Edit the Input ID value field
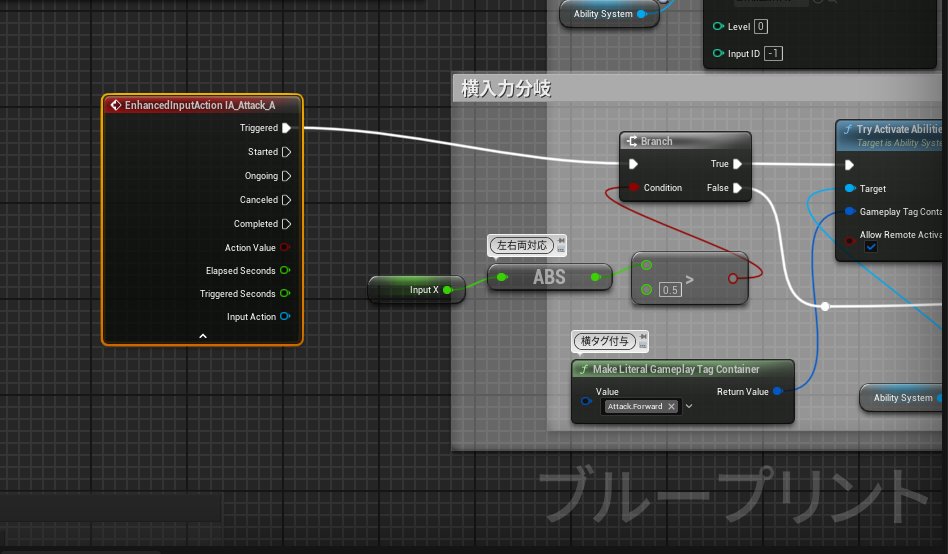The width and height of the screenshot is (948, 554). click(773, 54)
